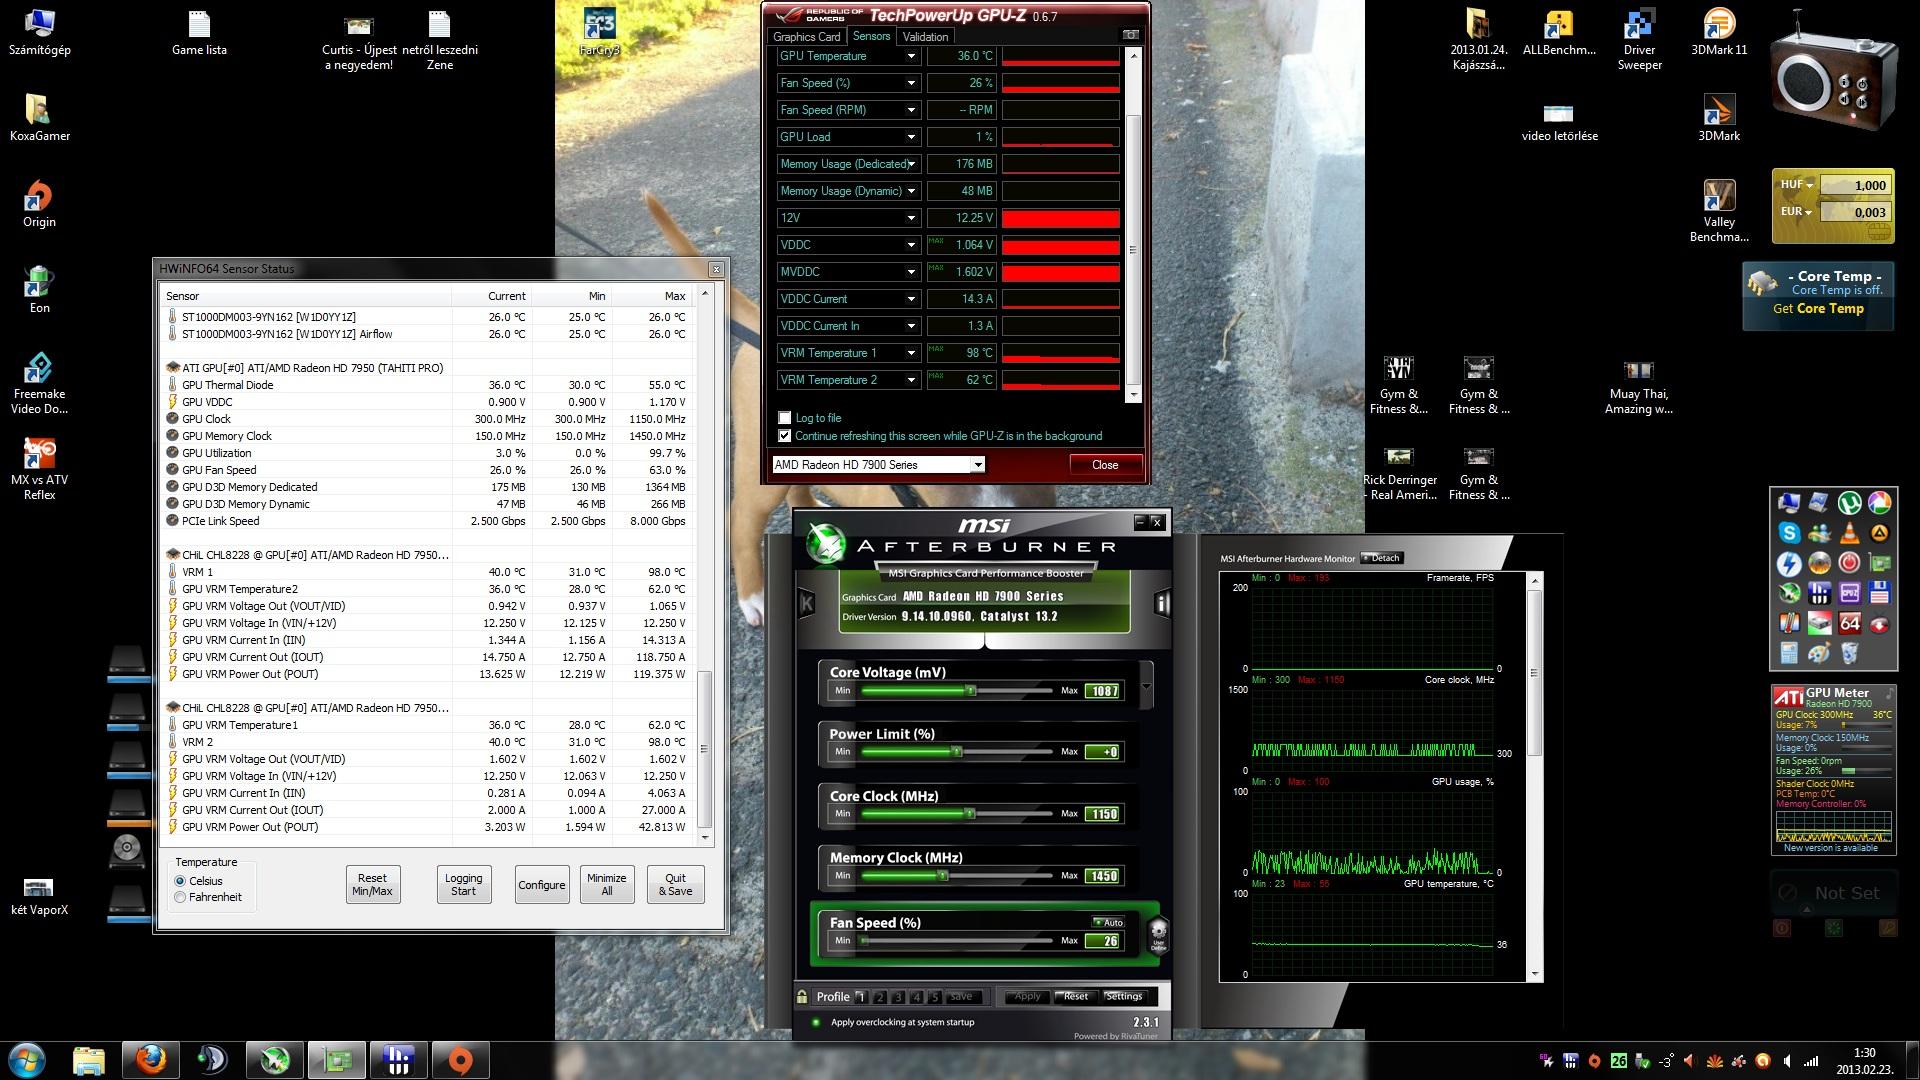
Task: Open MSI Afterburner Kombustor K icon
Action: click(807, 603)
